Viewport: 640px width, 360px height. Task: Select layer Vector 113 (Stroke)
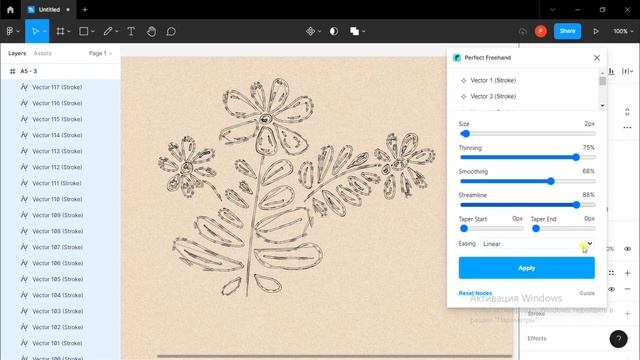coord(60,151)
